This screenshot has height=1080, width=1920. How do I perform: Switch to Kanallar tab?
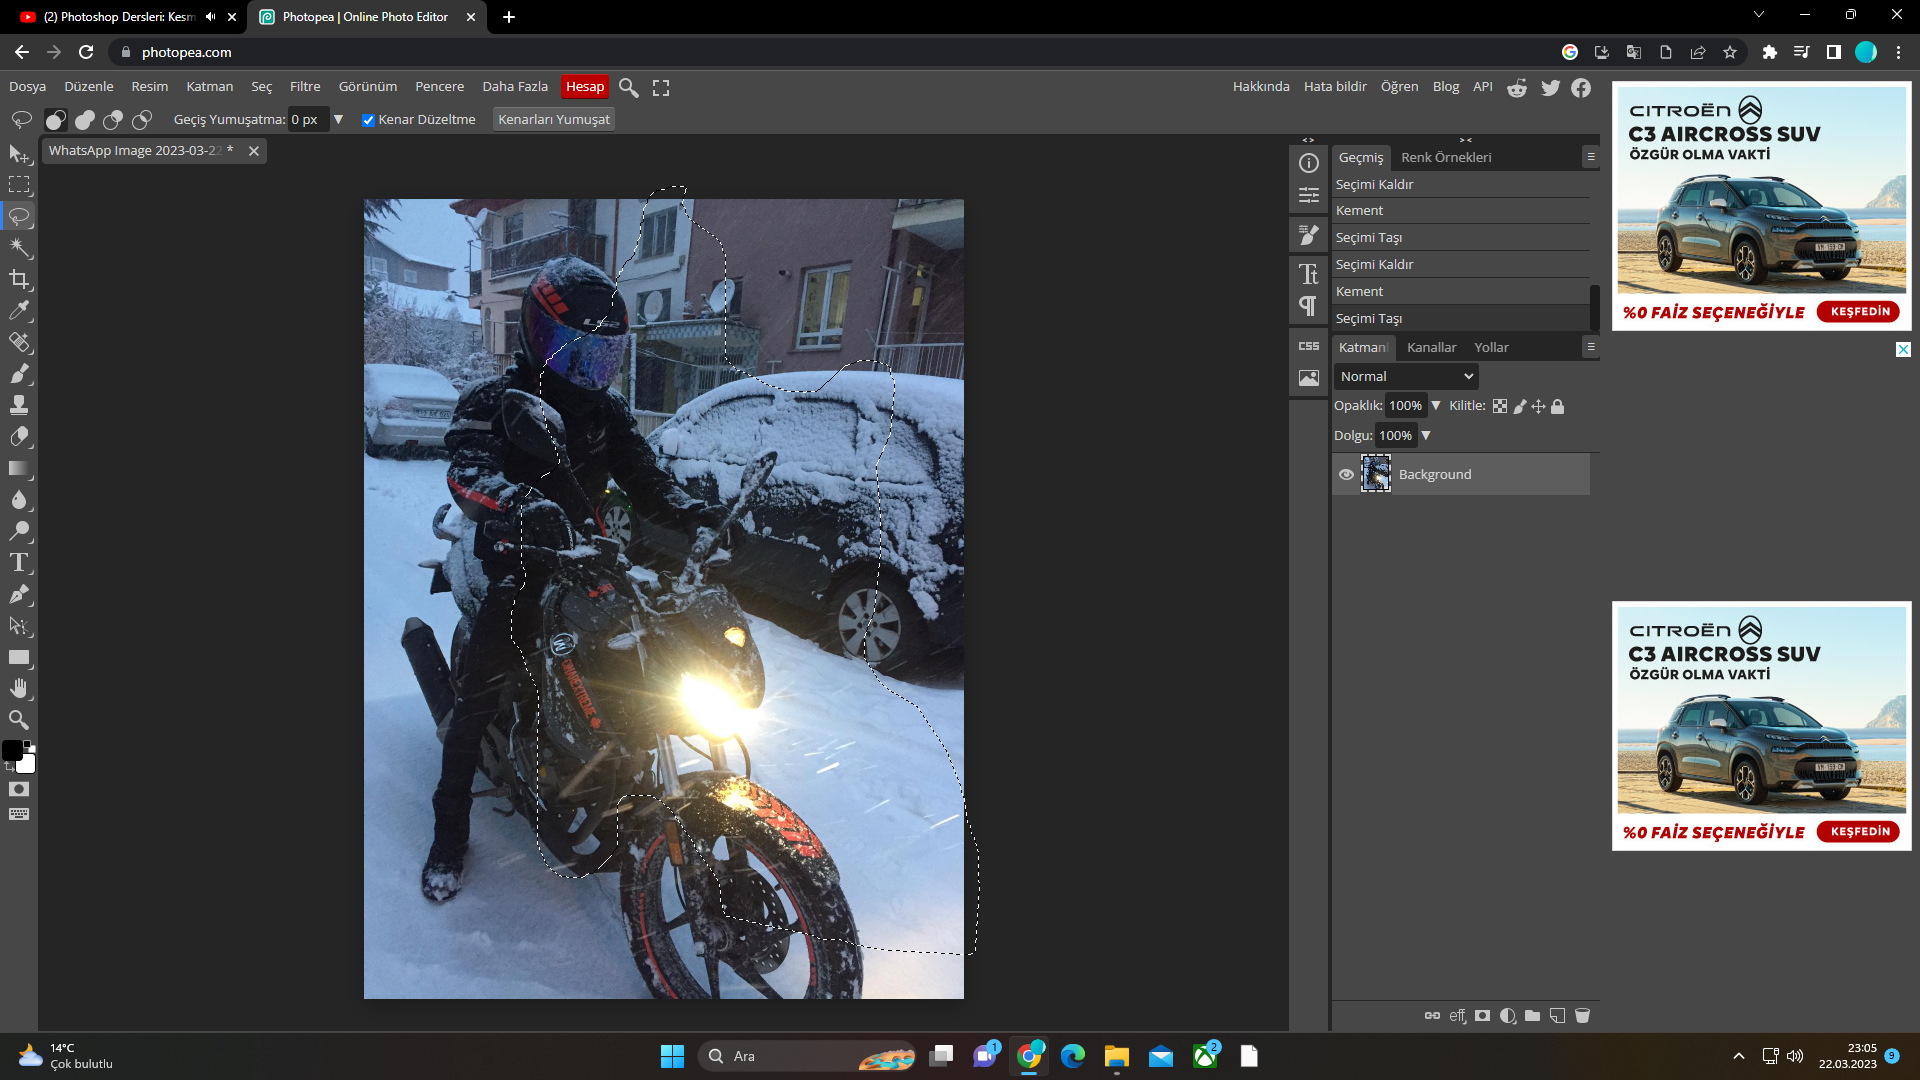tap(1431, 347)
